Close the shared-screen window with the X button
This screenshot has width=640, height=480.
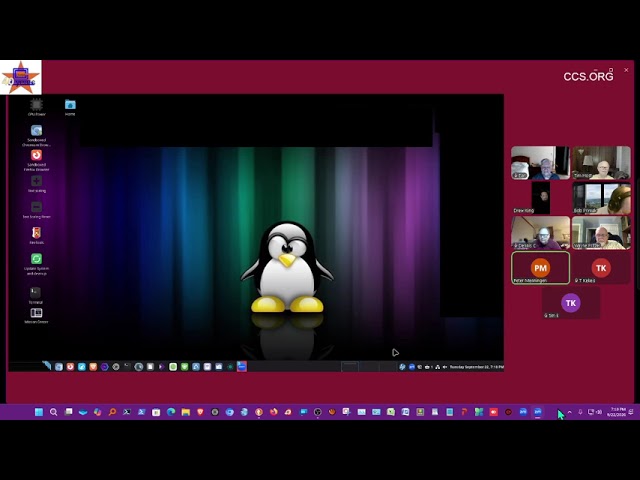coord(626,70)
